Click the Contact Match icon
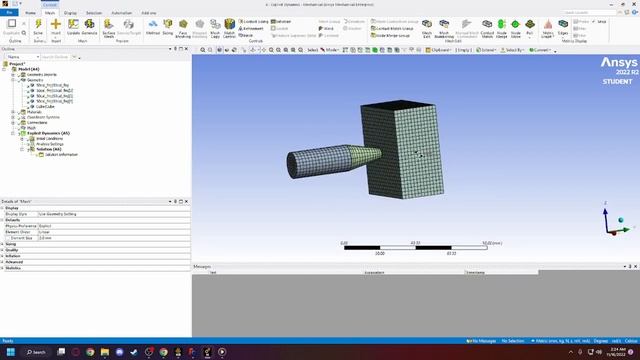The image size is (640, 360). pos(487,24)
